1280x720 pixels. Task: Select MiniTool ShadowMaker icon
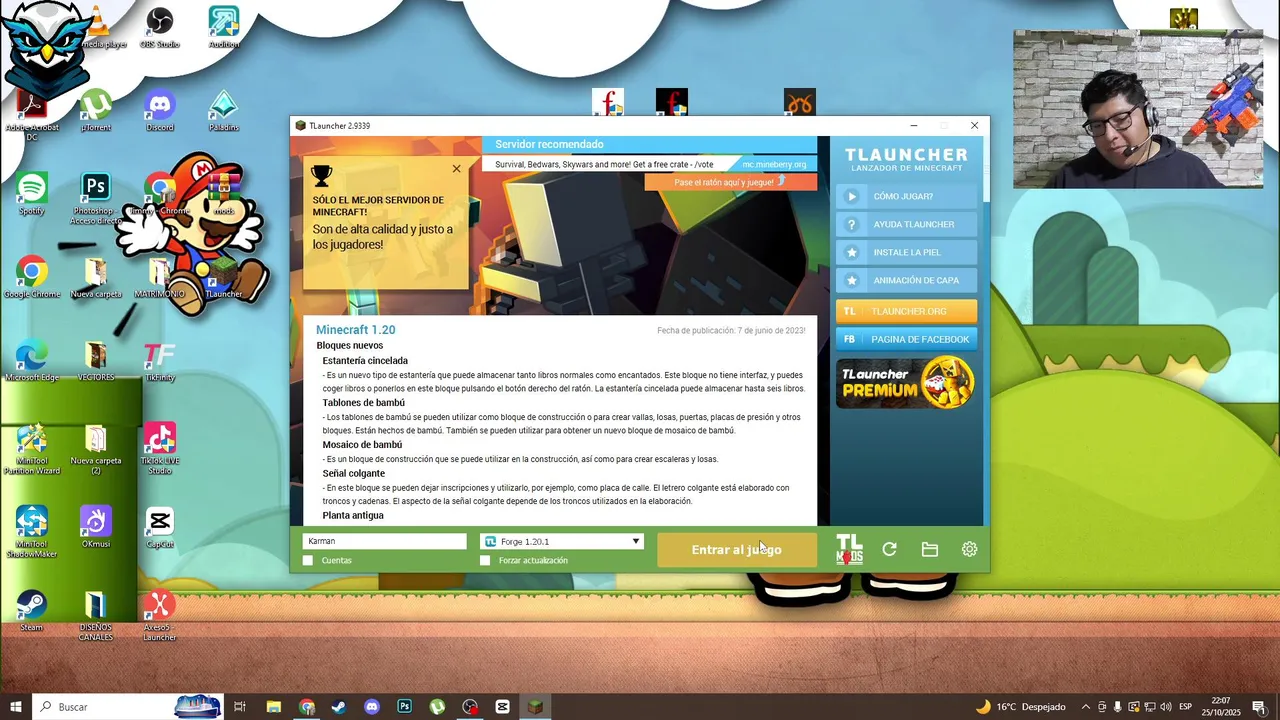32,532
